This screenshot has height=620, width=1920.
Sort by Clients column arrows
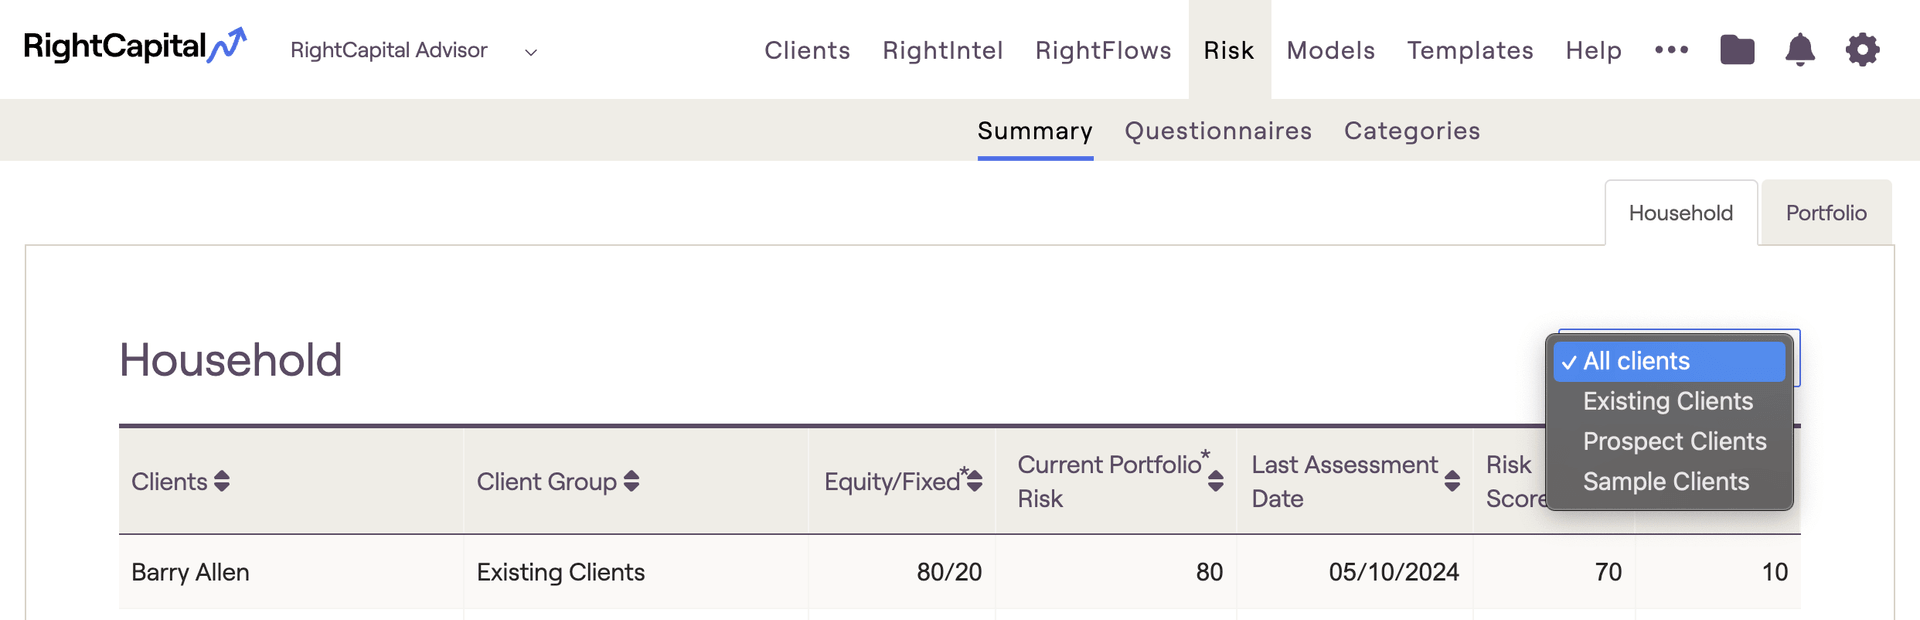click(x=222, y=481)
